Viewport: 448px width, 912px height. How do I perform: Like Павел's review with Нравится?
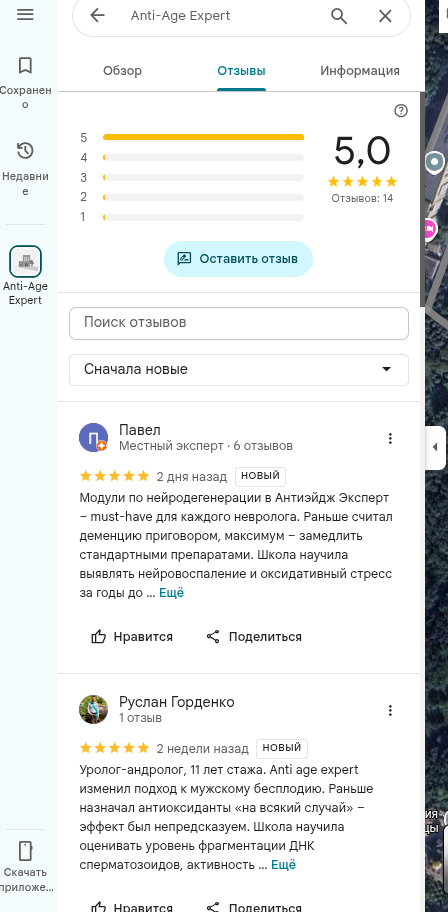click(x=132, y=637)
